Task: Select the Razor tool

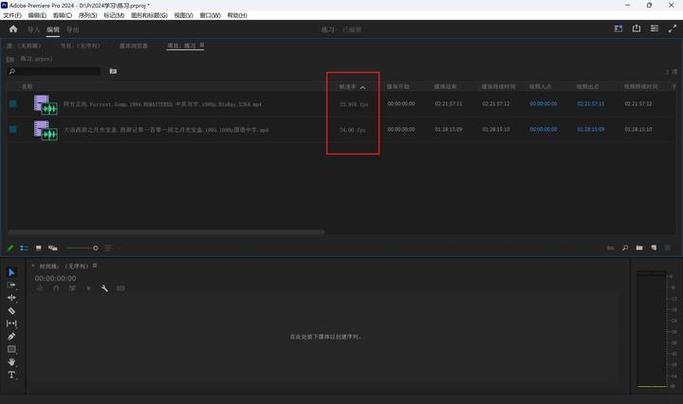Action: click(12, 311)
